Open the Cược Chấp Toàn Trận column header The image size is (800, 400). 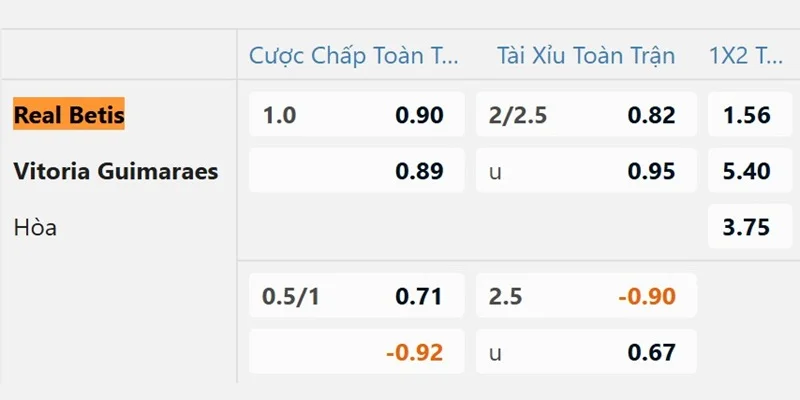354,55
